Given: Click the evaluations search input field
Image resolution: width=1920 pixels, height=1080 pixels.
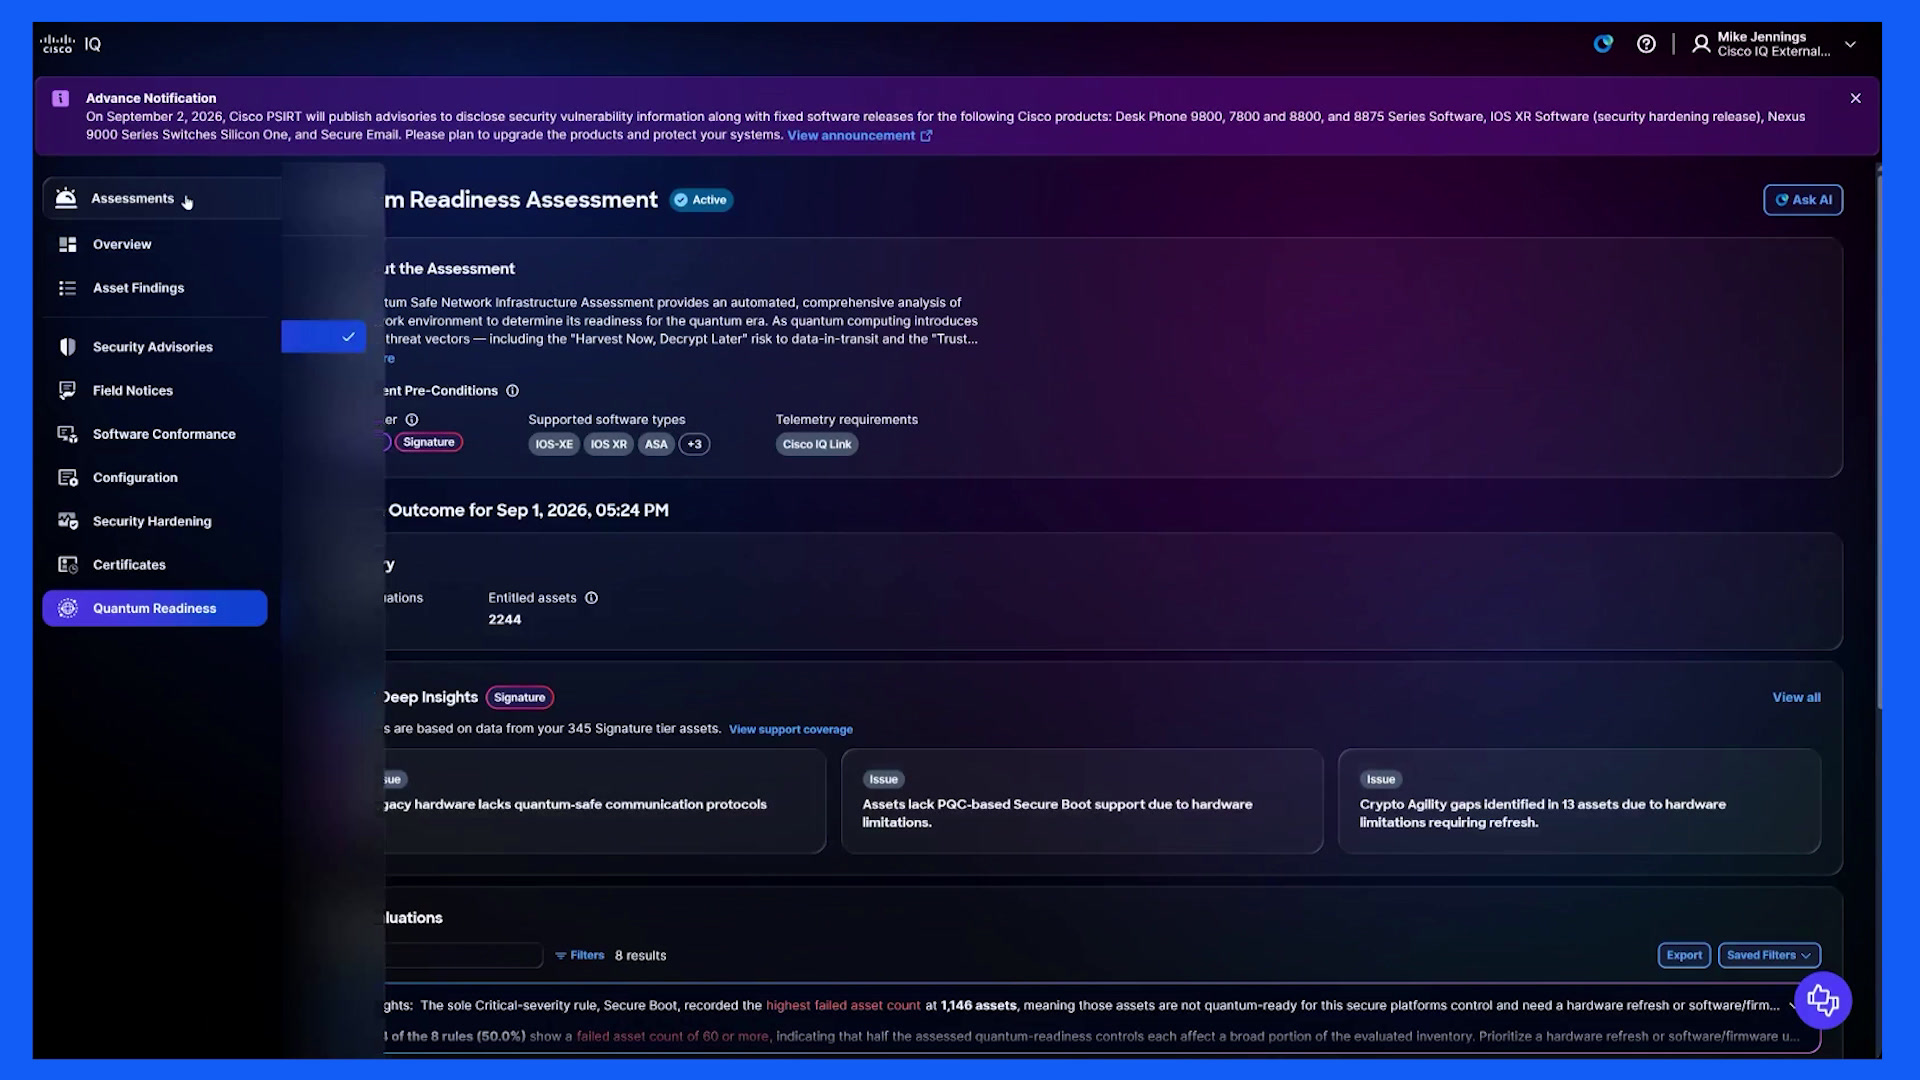Looking at the screenshot, I should [x=463, y=955].
